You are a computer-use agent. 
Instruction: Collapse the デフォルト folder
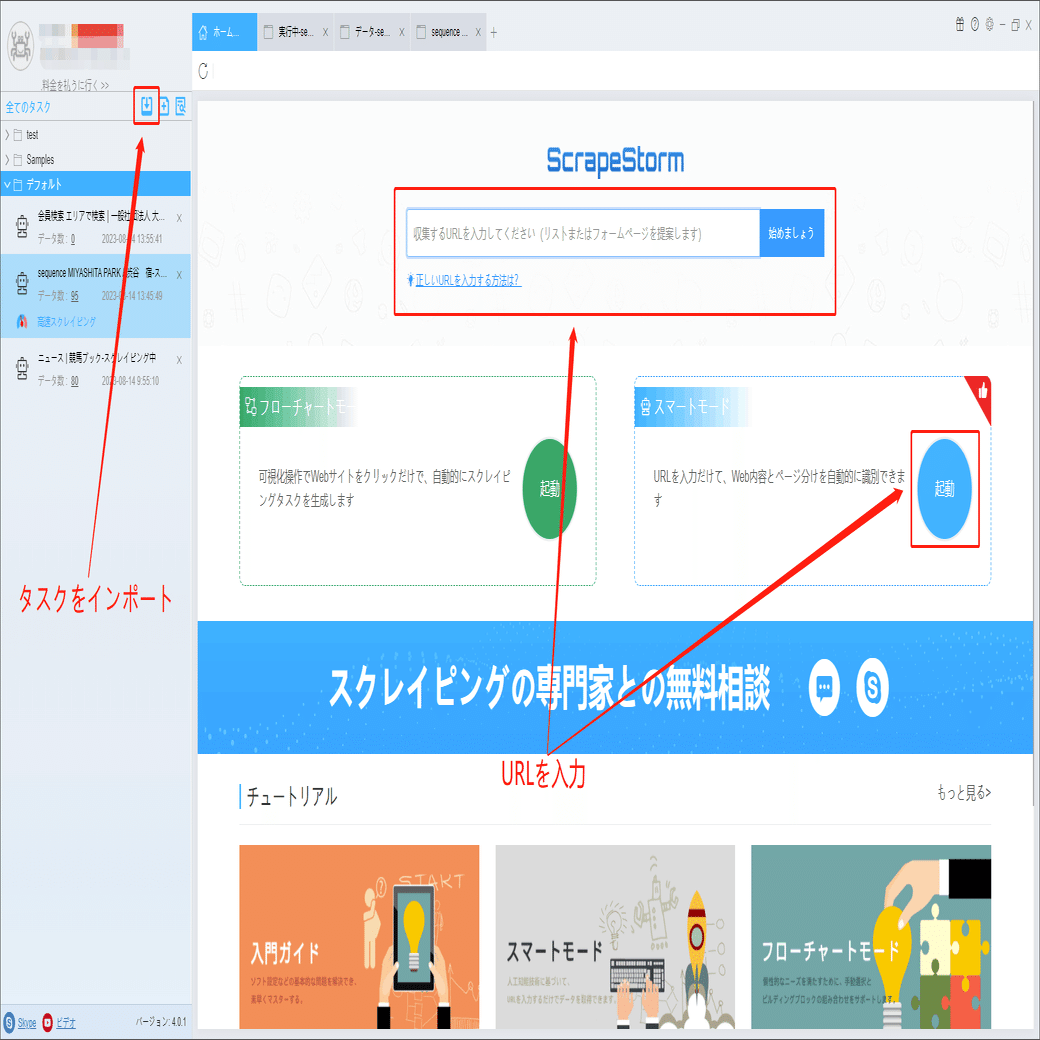7,184
